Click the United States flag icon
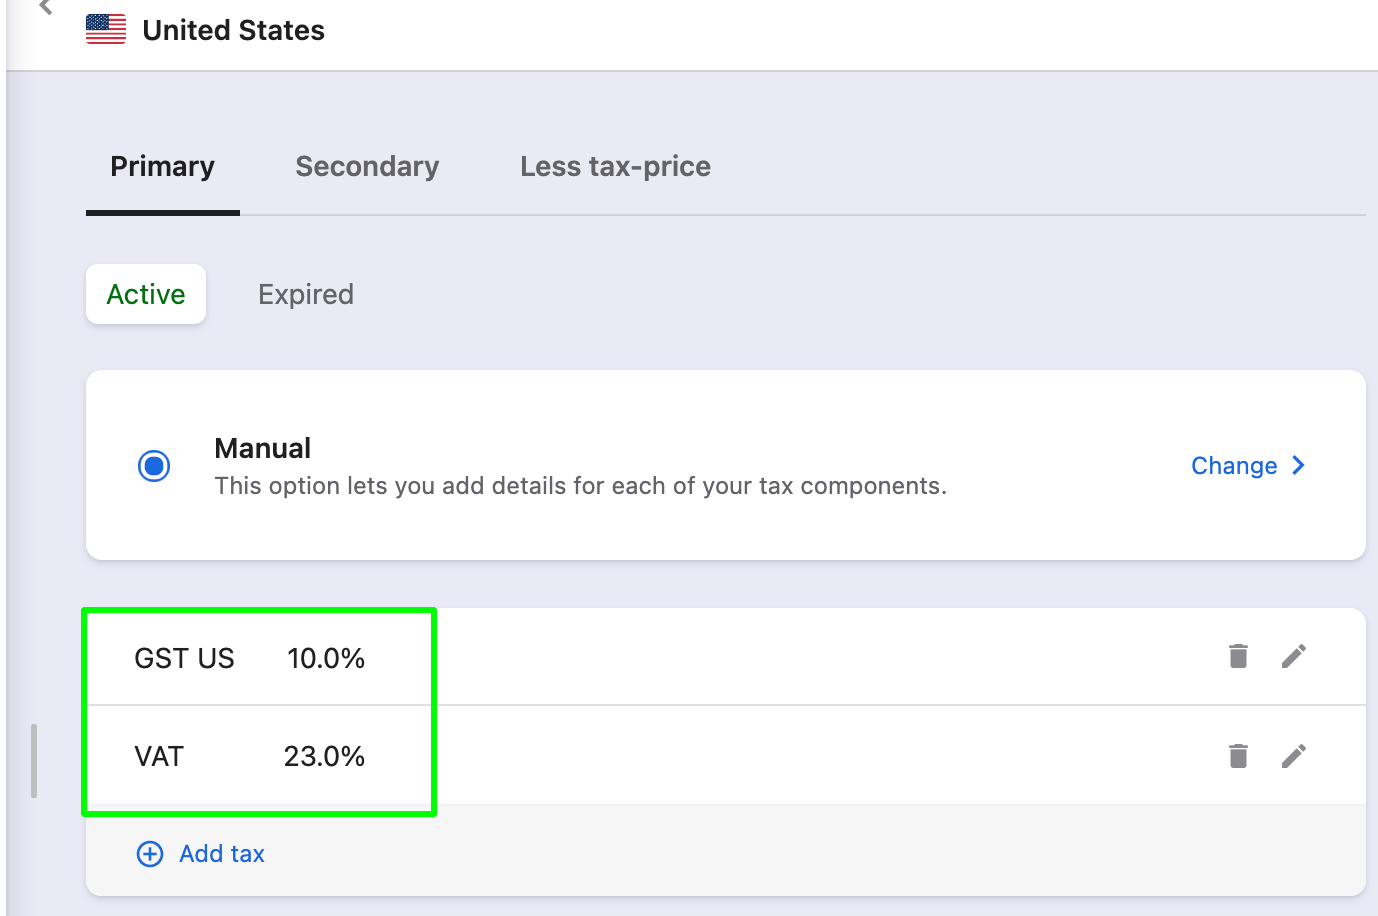The height and width of the screenshot is (916, 1378). coord(106,30)
